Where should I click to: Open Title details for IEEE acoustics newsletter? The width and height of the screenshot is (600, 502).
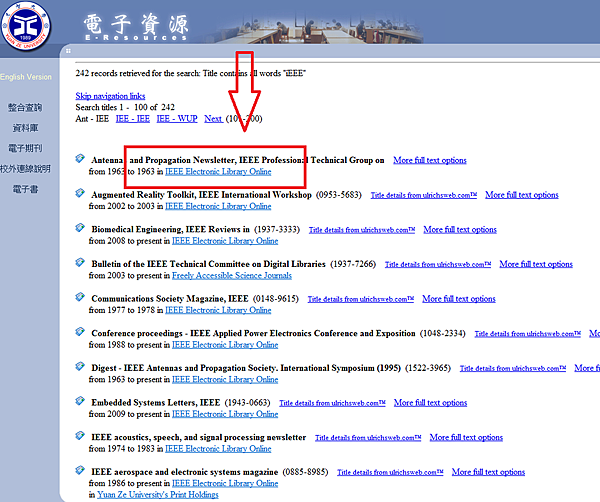[x=368, y=438]
